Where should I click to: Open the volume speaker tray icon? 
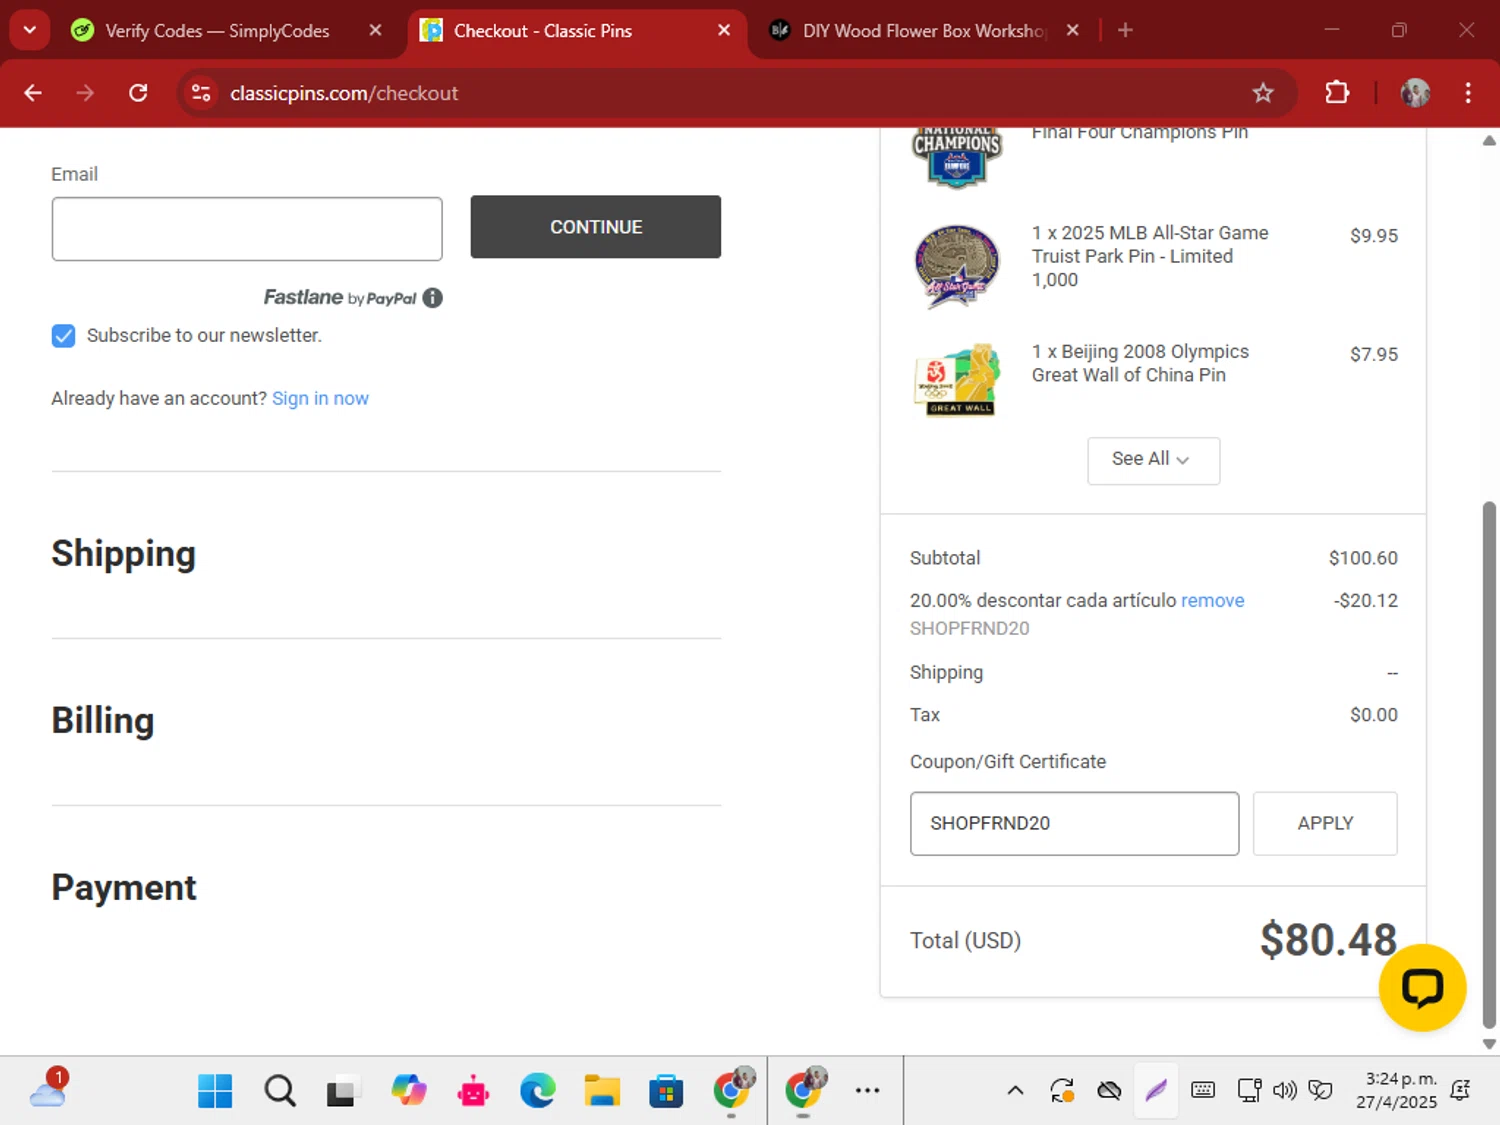[x=1285, y=1090]
